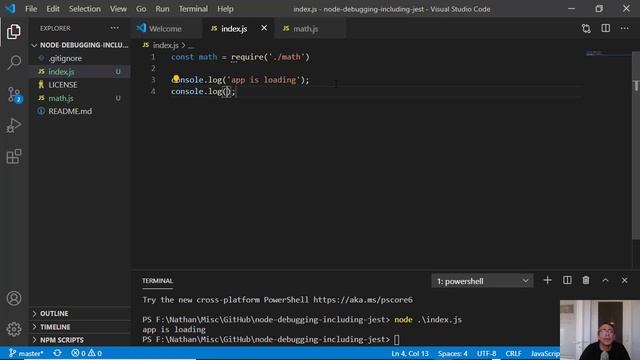
Task: Change encoding via UTF-8 status item
Action: click(486, 353)
